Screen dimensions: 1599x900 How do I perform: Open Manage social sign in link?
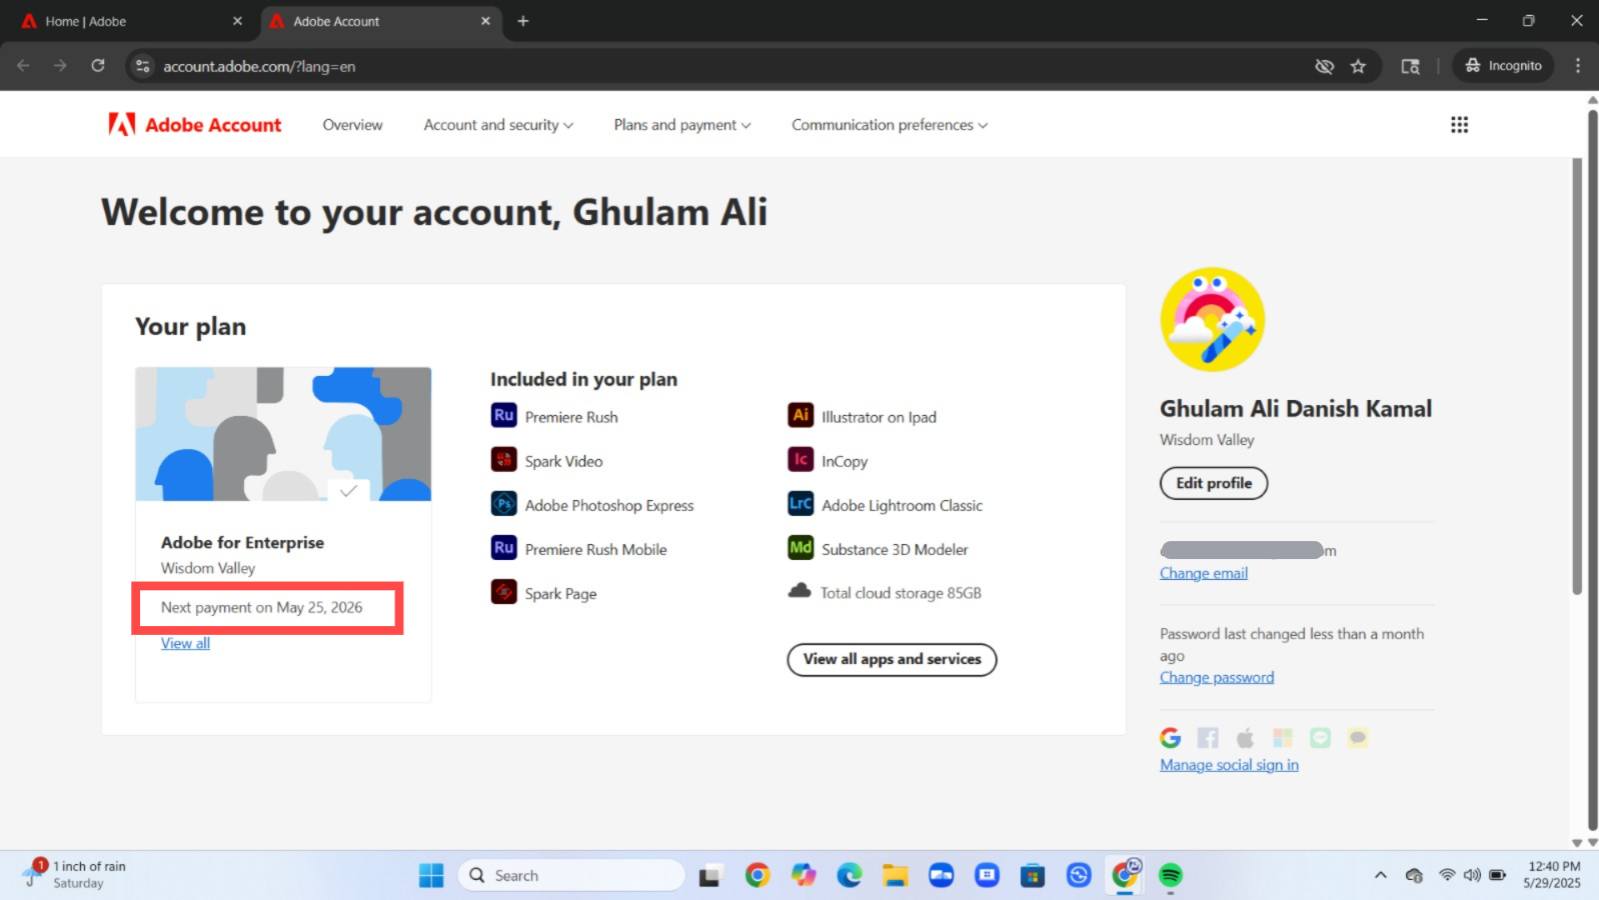pos(1229,765)
